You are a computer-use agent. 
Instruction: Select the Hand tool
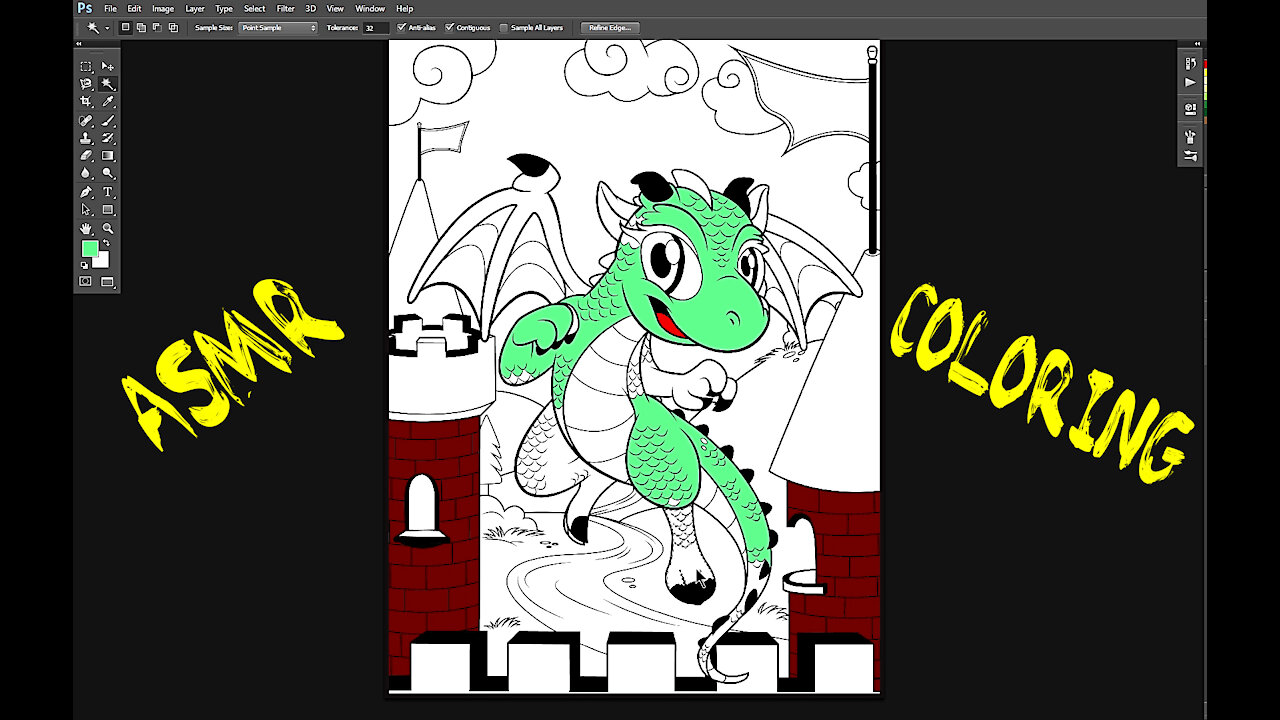tap(86, 229)
